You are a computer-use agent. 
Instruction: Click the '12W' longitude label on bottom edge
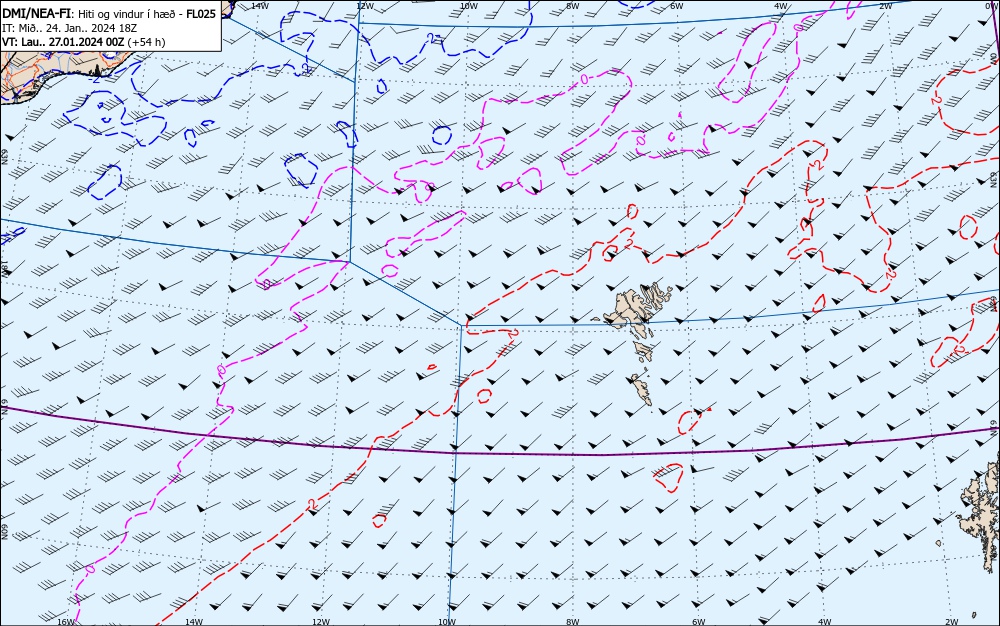coord(321,622)
